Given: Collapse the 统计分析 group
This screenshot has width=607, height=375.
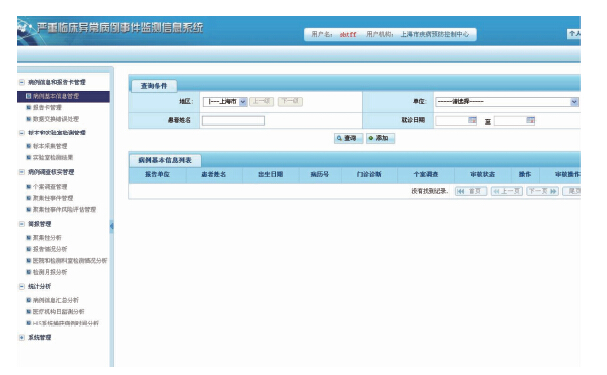Looking at the screenshot, I should pyautogui.click(x=22, y=287).
